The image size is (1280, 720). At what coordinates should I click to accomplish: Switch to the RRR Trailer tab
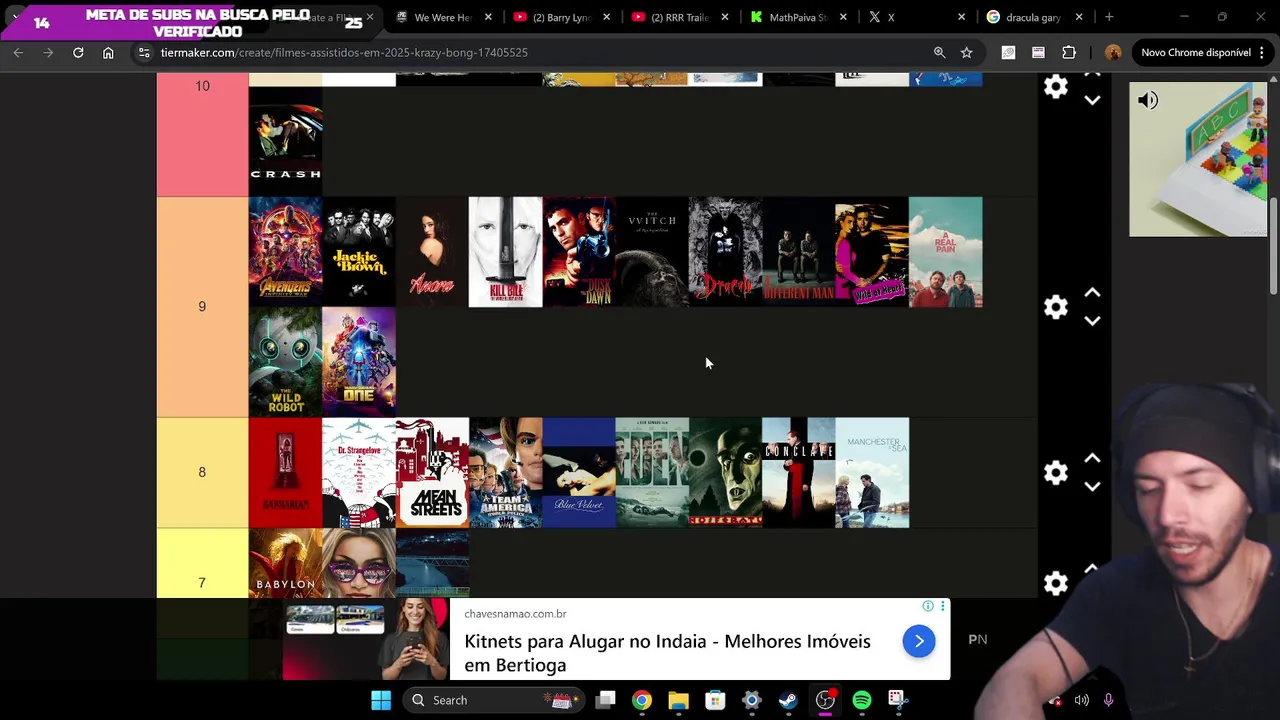678,17
